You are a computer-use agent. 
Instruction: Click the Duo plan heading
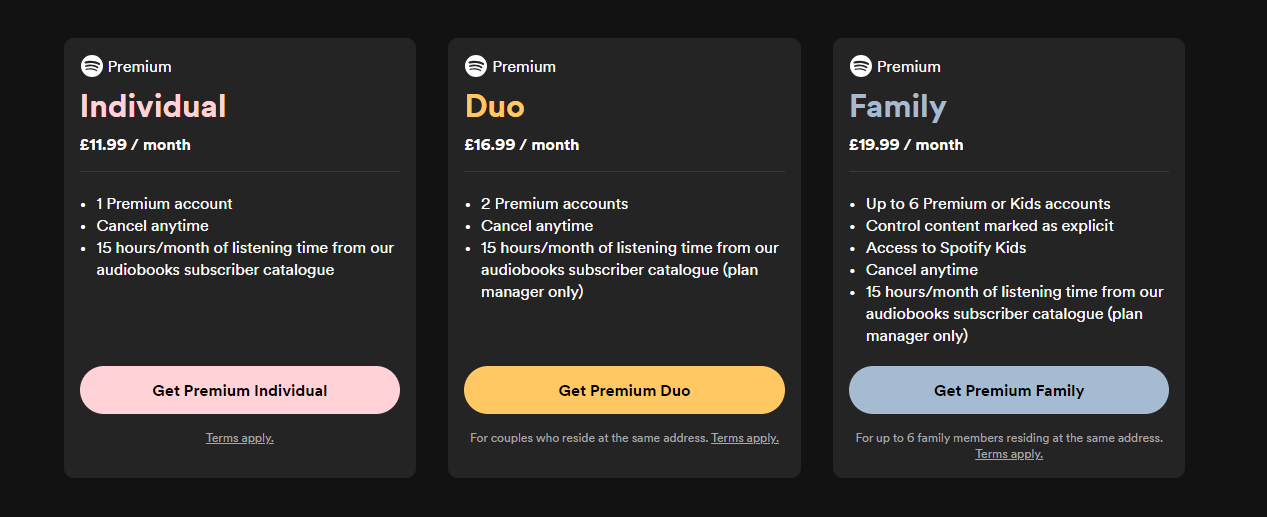(494, 106)
